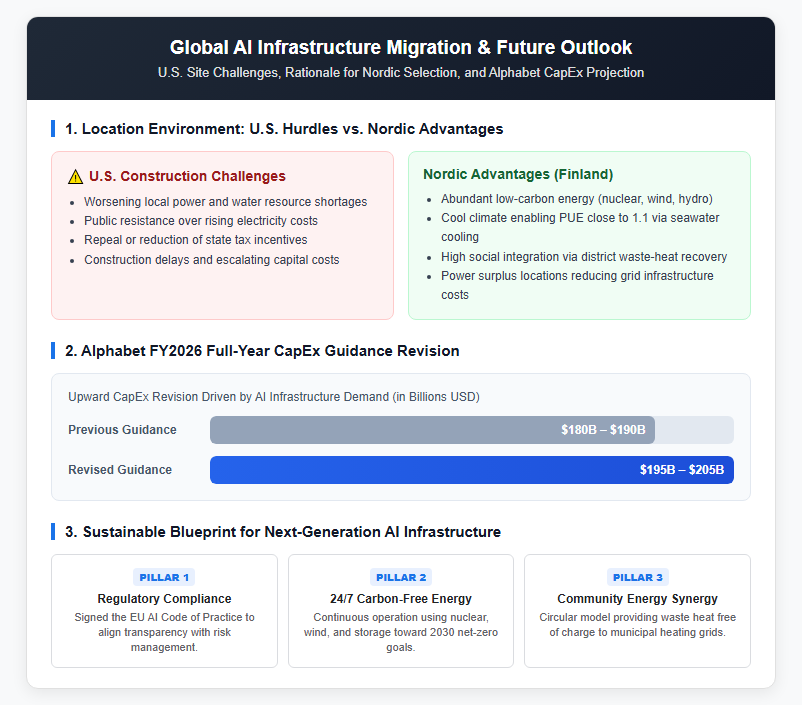Click bullet 'Worsening local power and water resource shortages'

click(226, 202)
